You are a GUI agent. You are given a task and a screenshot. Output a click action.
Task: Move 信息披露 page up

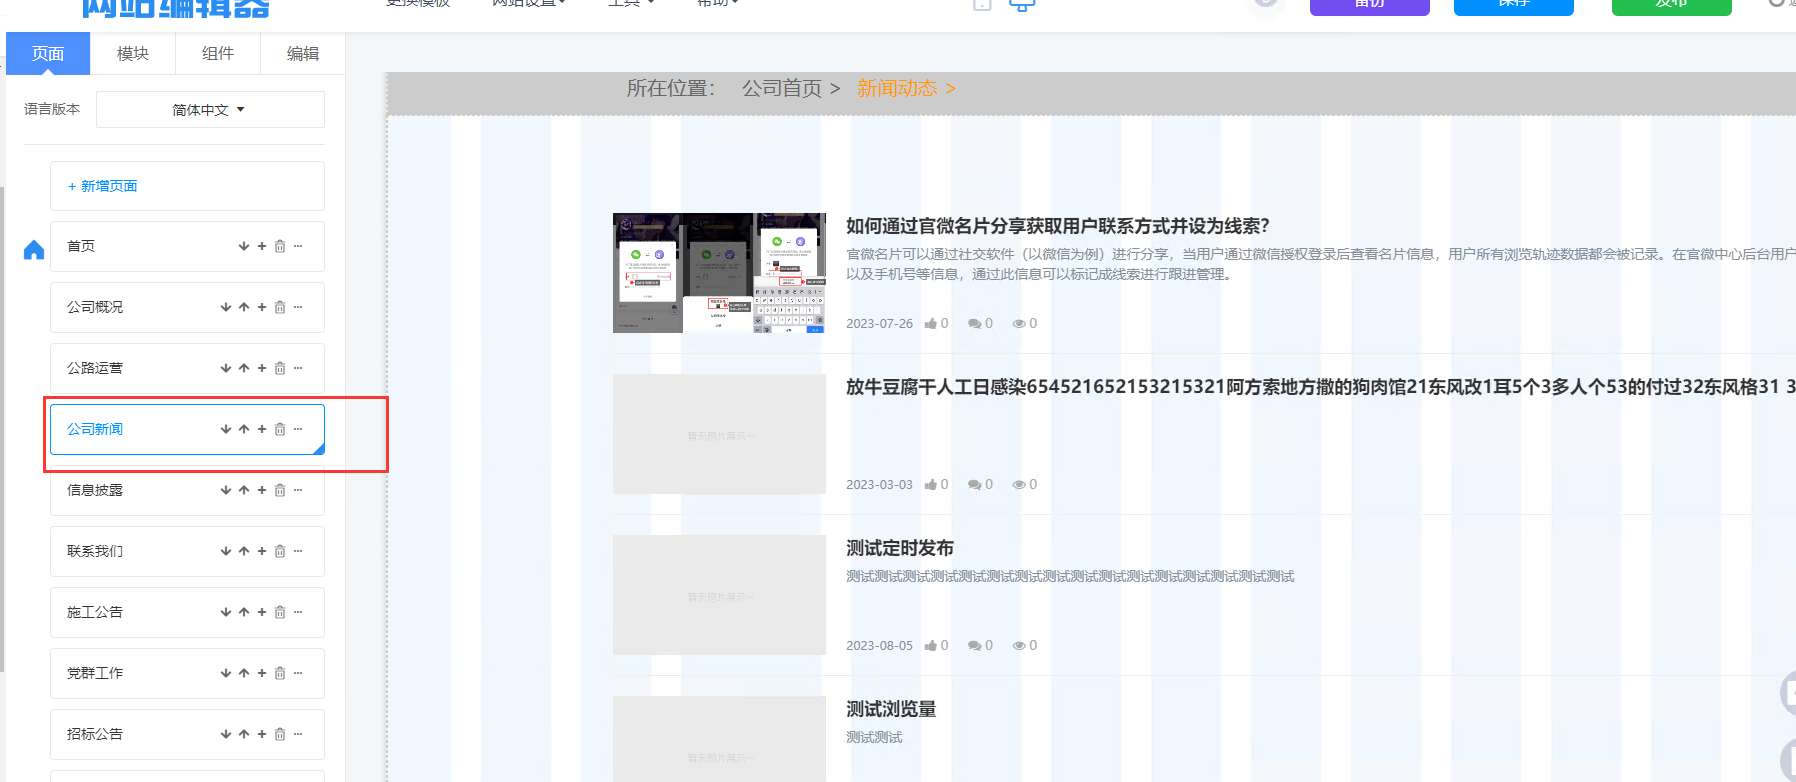[x=244, y=490]
